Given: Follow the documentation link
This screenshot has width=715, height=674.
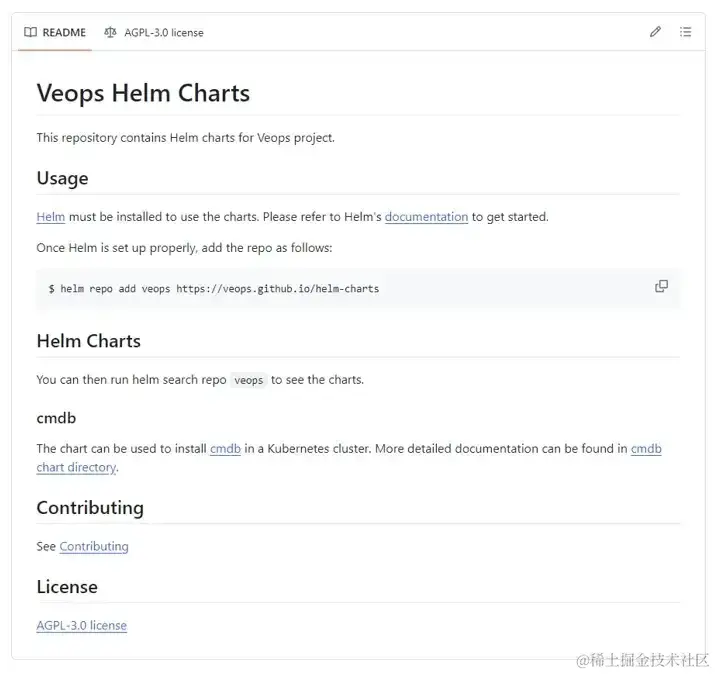Looking at the screenshot, I should pos(426,217).
